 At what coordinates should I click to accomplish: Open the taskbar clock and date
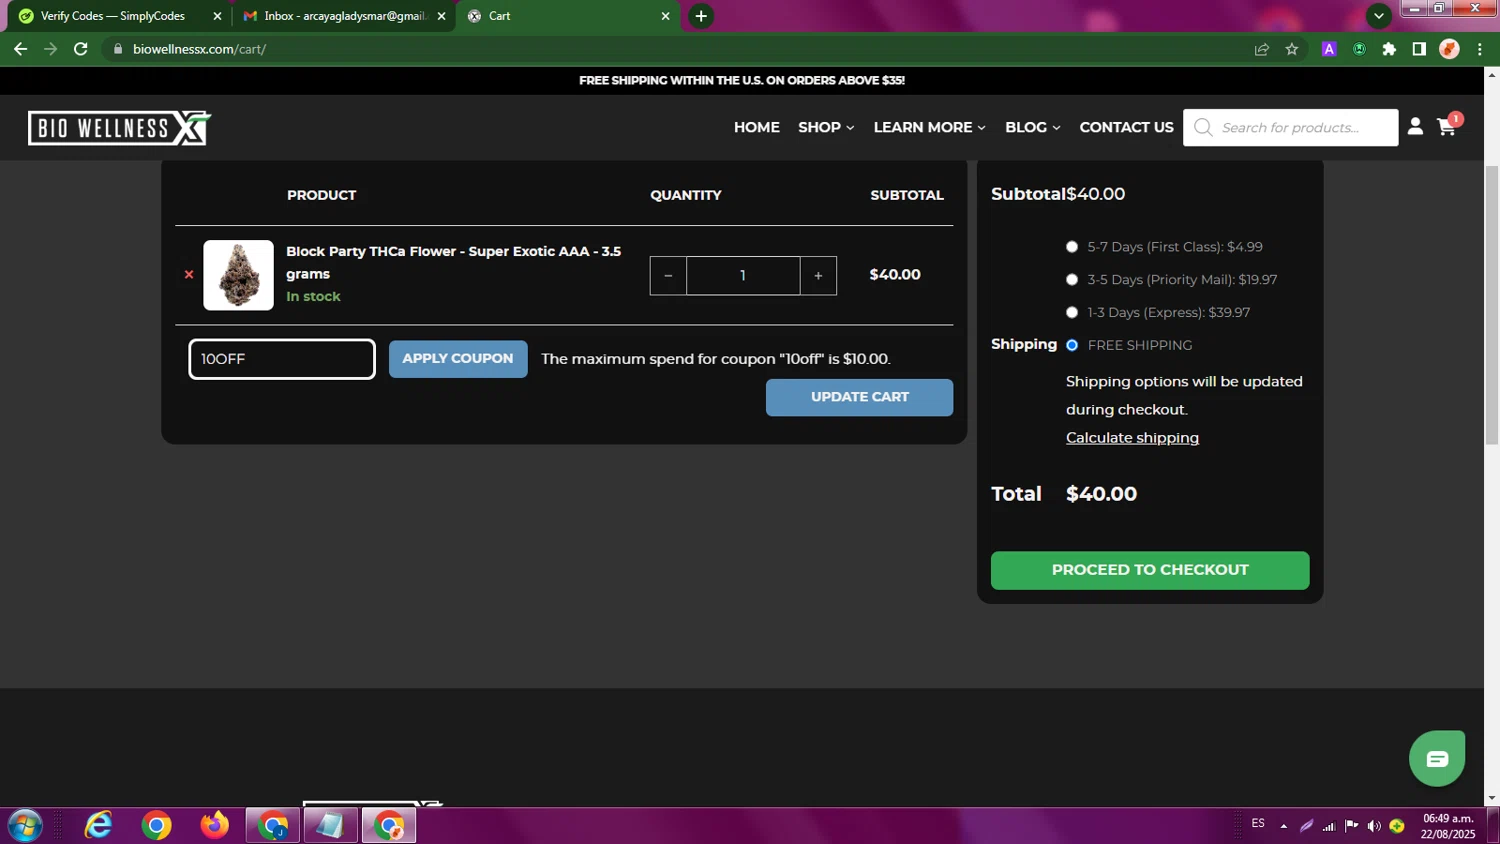pyautogui.click(x=1448, y=826)
